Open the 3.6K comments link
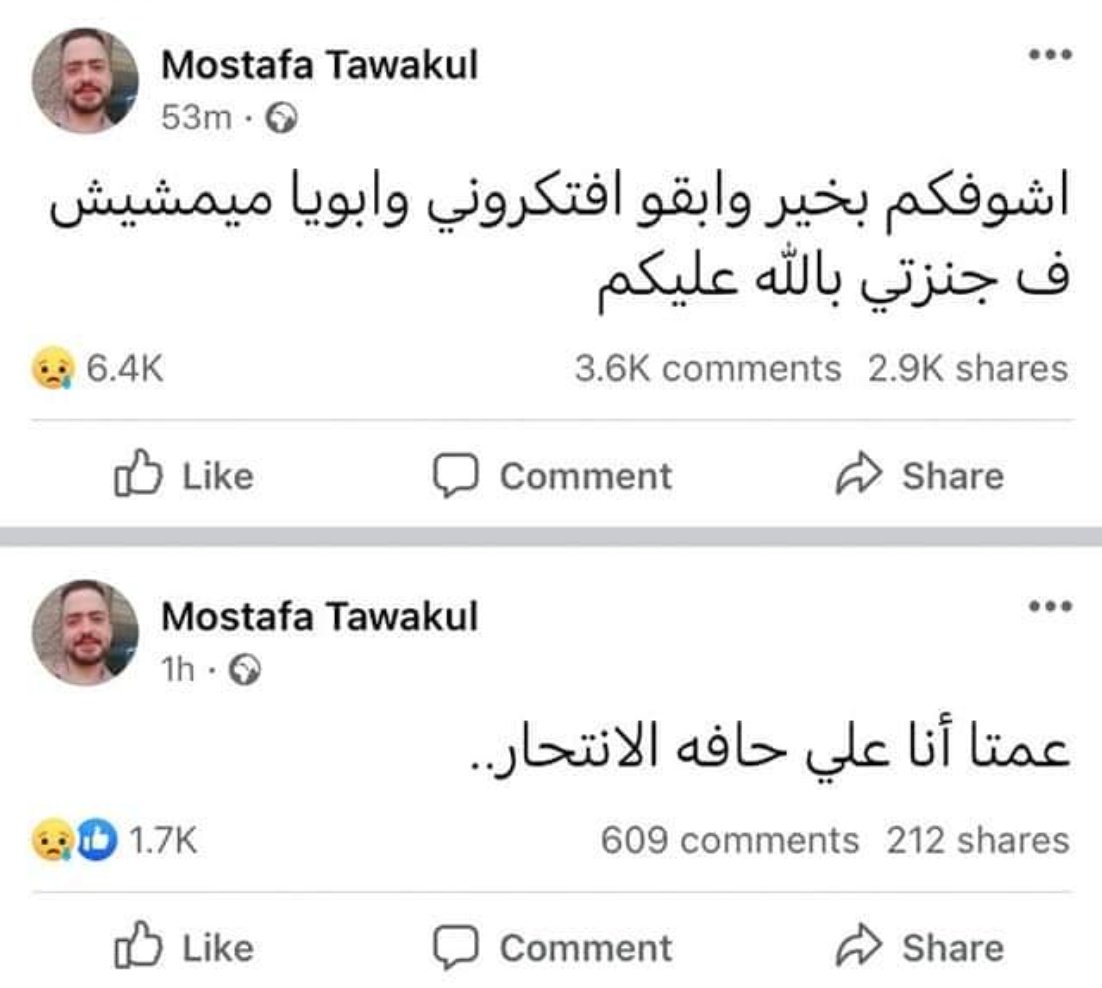This screenshot has height=988, width=1102. coord(707,369)
